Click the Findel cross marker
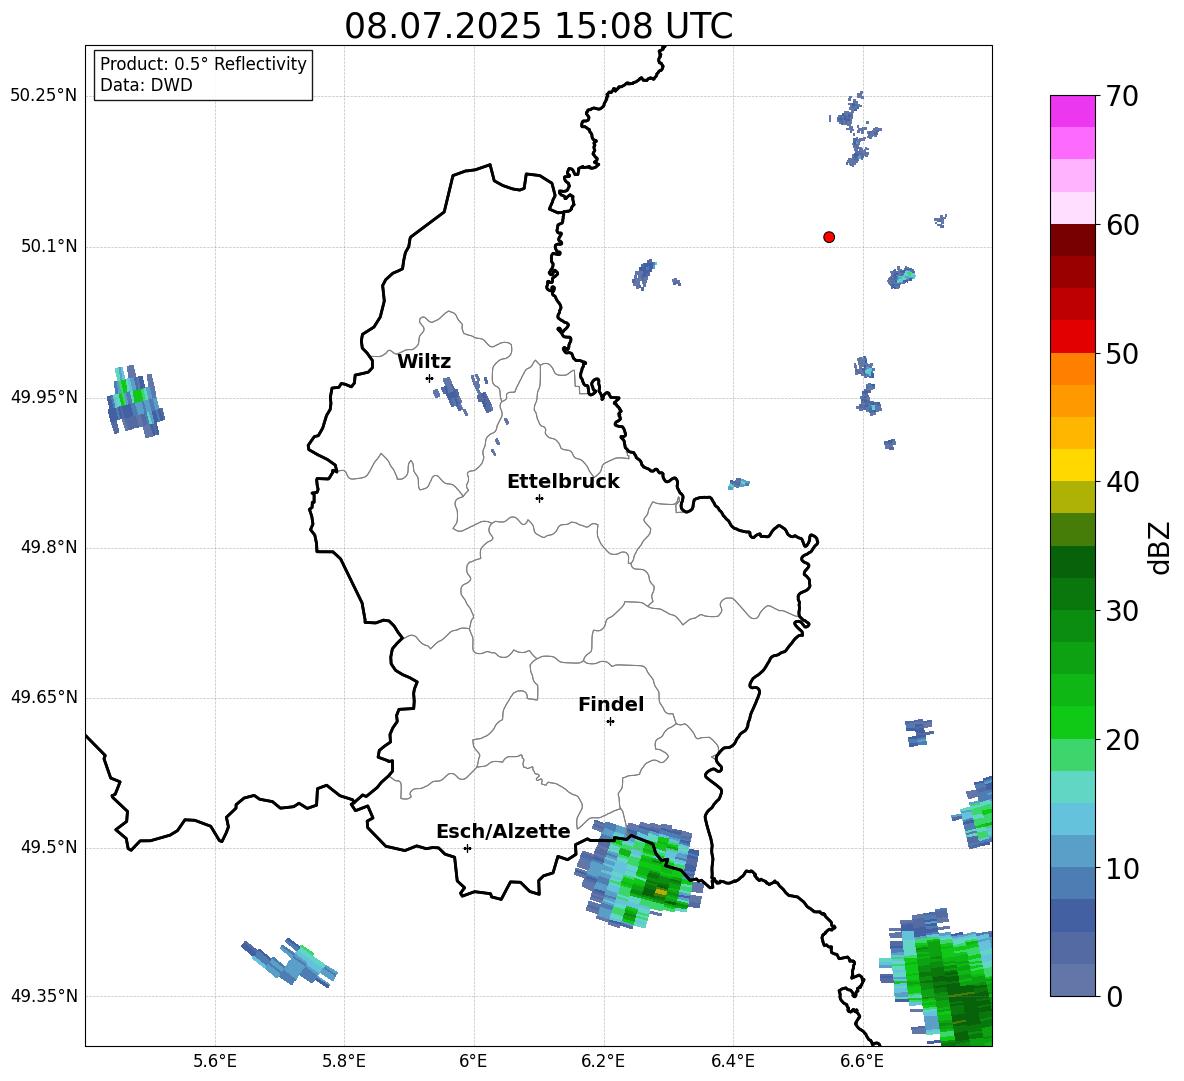 click(x=610, y=722)
